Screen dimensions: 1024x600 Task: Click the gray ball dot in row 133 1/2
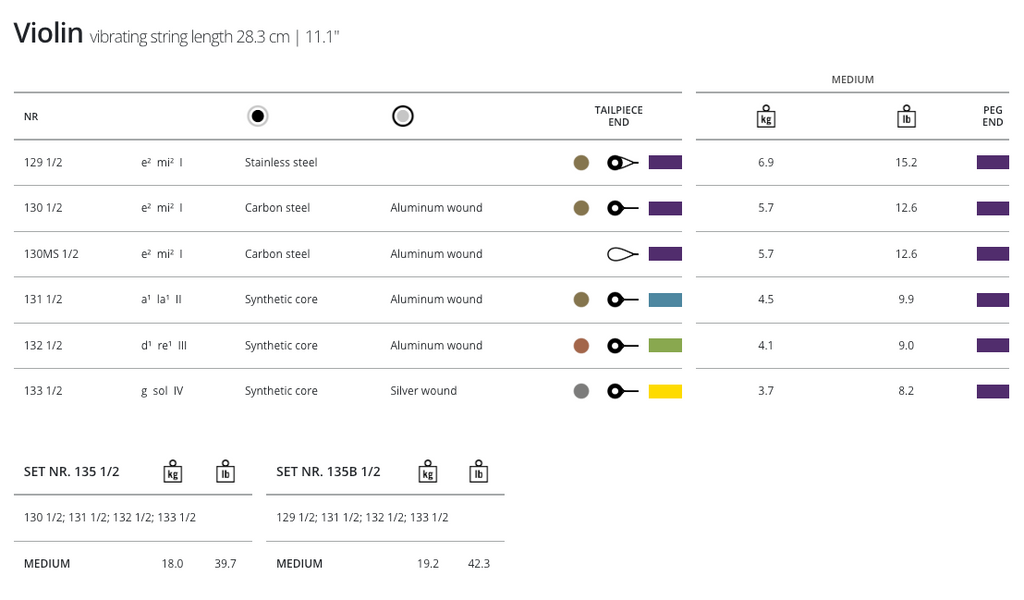pyautogui.click(x=581, y=391)
